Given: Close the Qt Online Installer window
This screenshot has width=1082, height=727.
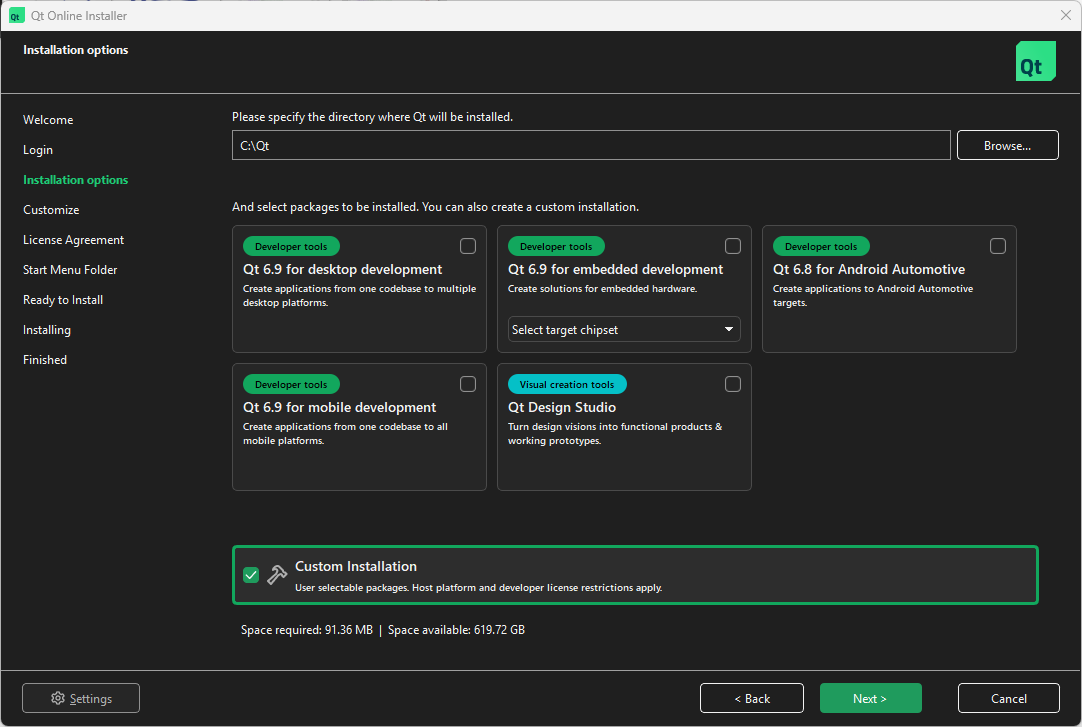Looking at the screenshot, I should [1065, 15].
